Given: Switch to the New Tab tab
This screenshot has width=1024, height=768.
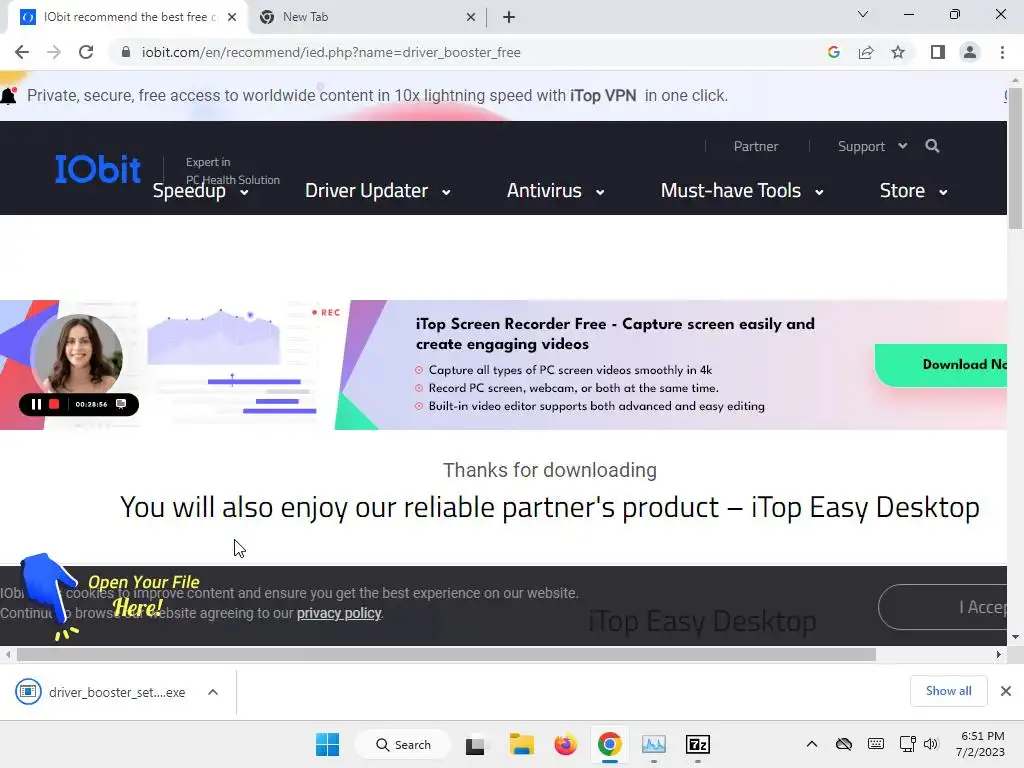Looking at the screenshot, I should coord(369,17).
